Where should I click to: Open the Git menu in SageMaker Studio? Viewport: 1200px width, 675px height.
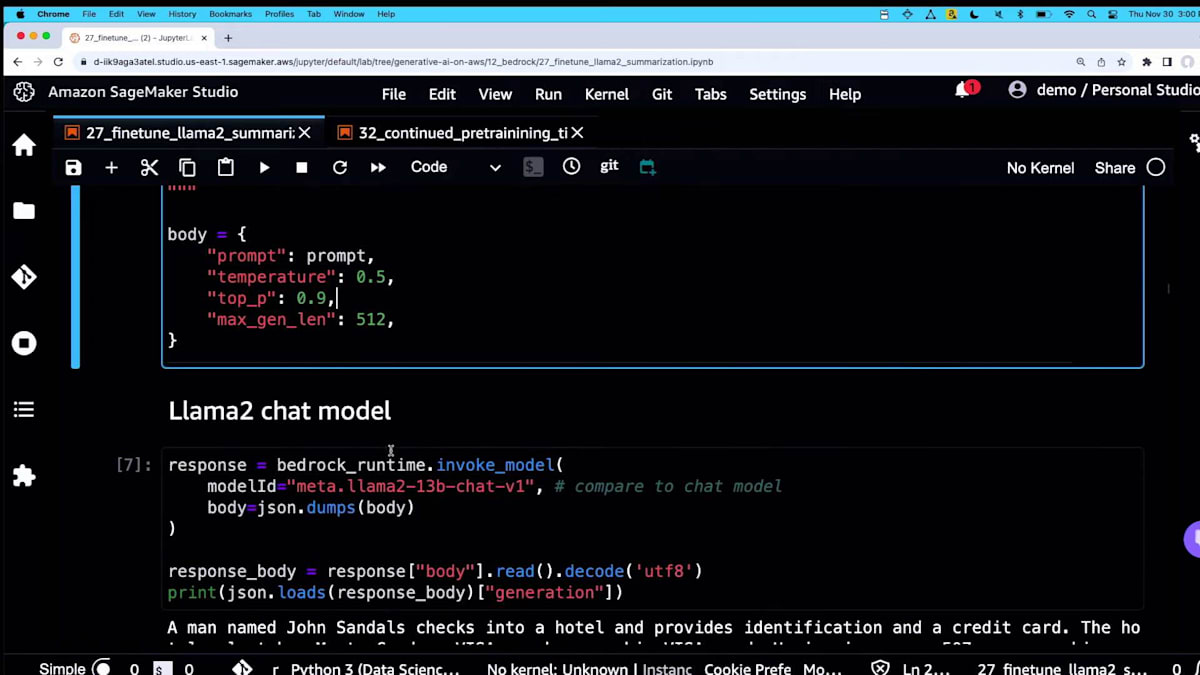tap(662, 94)
